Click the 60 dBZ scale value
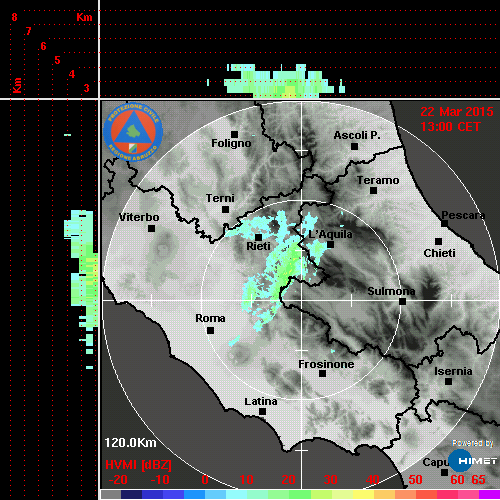This screenshot has height=500, width=500. click(457, 480)
